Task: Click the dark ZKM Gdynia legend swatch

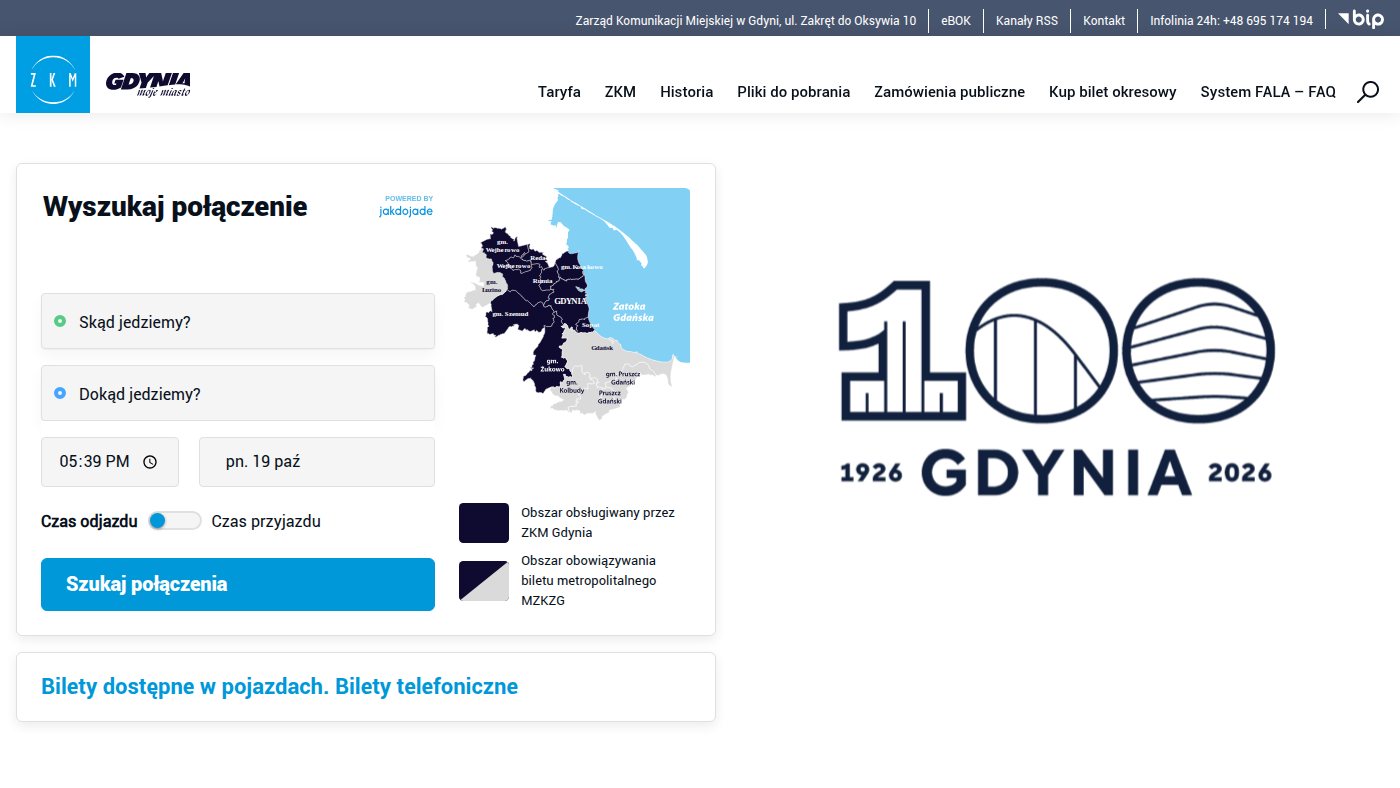Action: point(484,523)
